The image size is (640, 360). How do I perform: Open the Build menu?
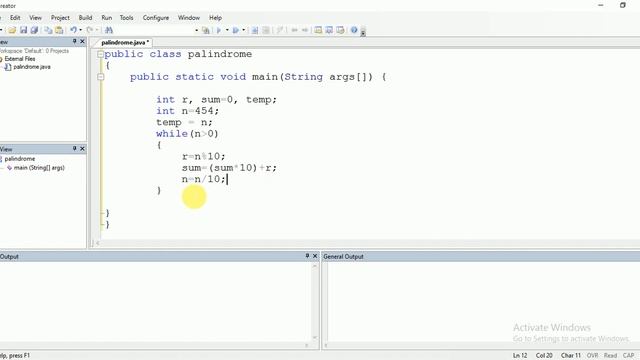[85, 18]
